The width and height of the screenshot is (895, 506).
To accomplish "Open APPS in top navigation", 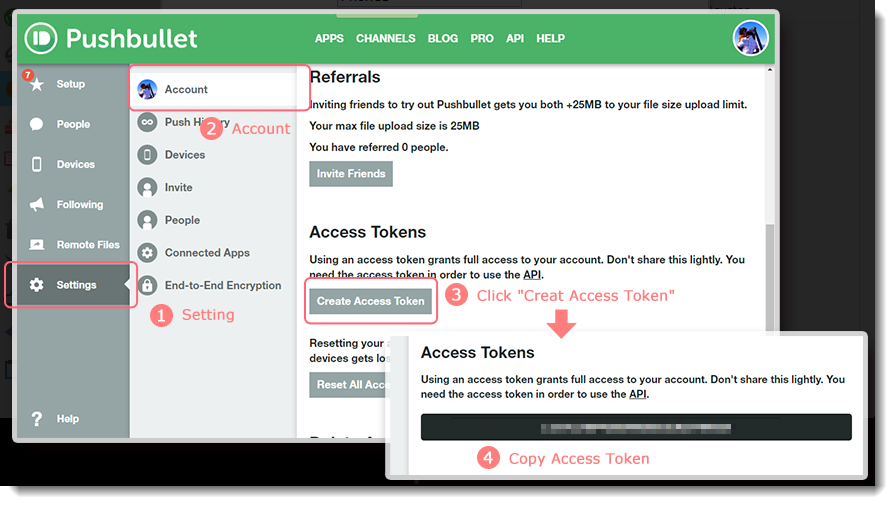I will click(329, 38).
